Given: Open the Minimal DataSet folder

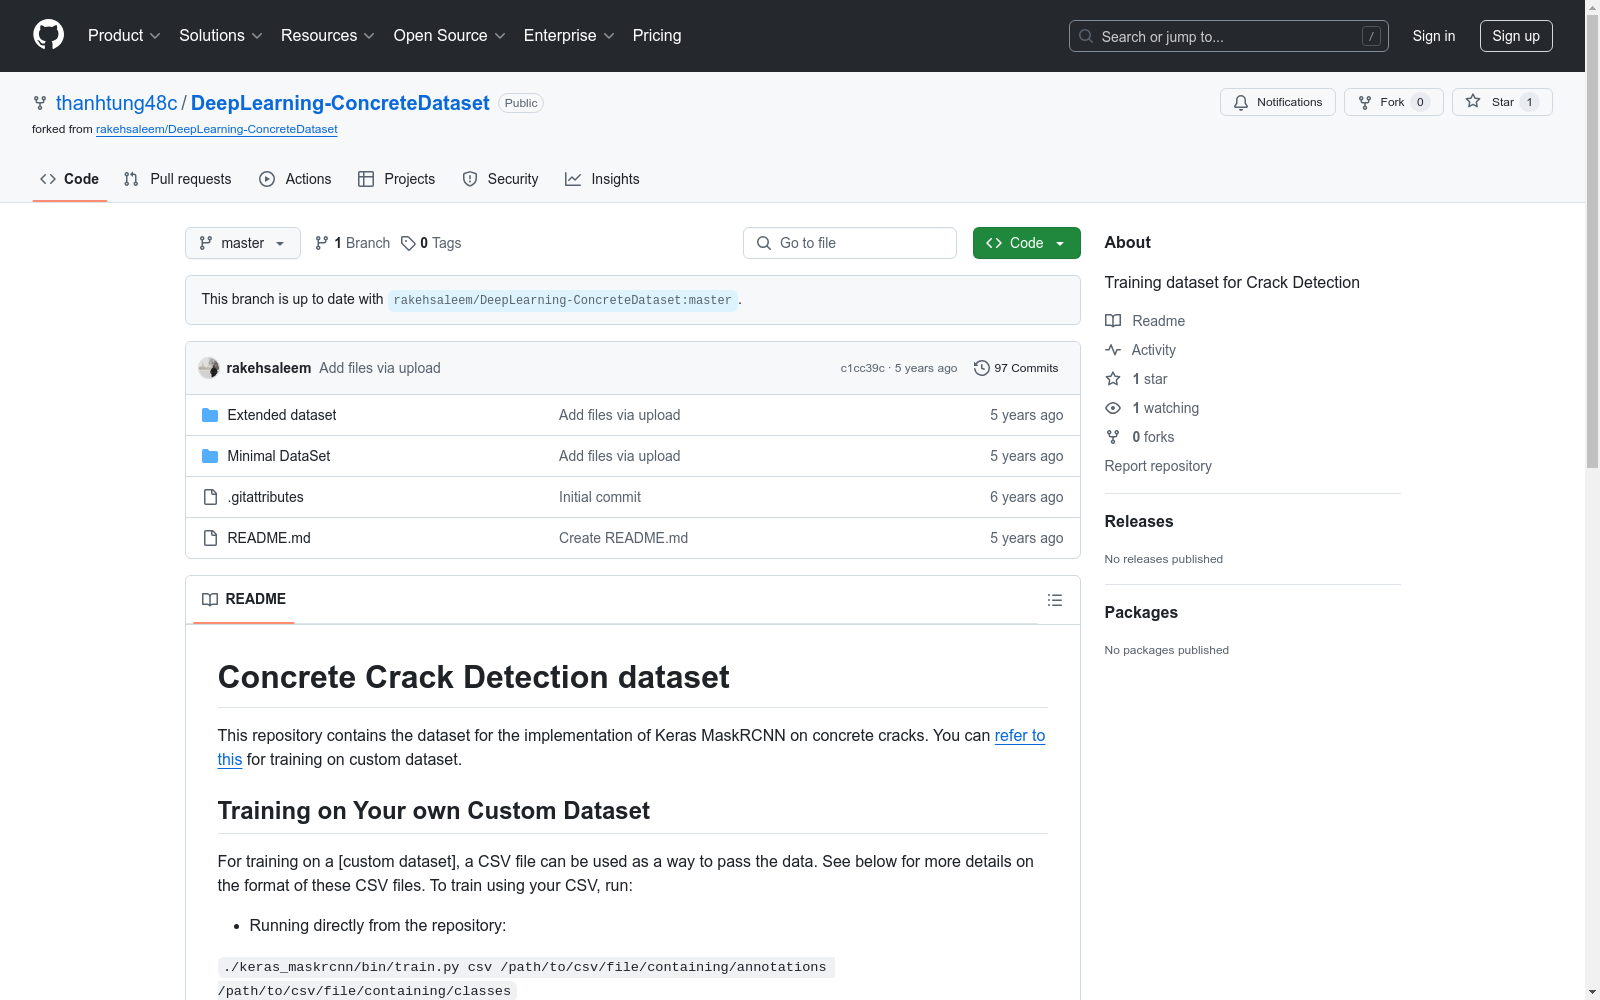Looking at the screenshot, I should [279, 456].
